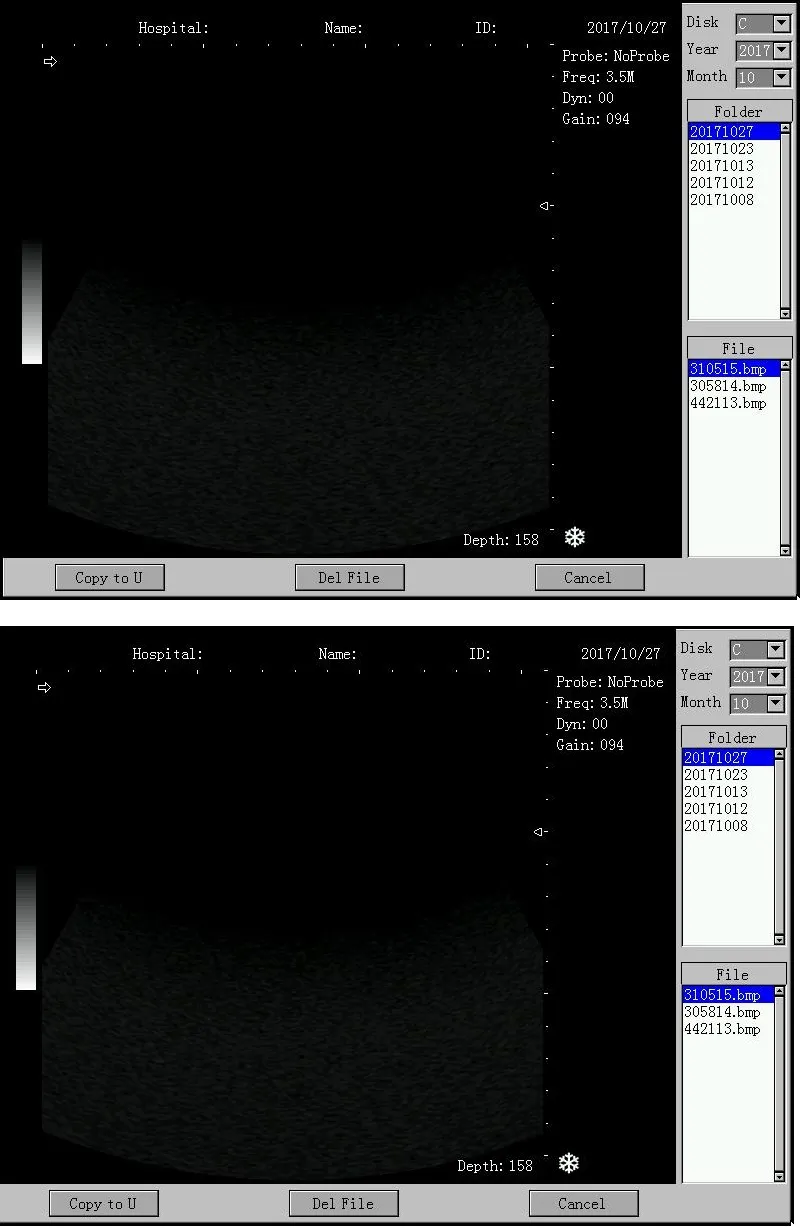Open the Month dropdown in upper window
Image resolution: width=808 pixels, height=1228 pixels.
coord(781,78)
